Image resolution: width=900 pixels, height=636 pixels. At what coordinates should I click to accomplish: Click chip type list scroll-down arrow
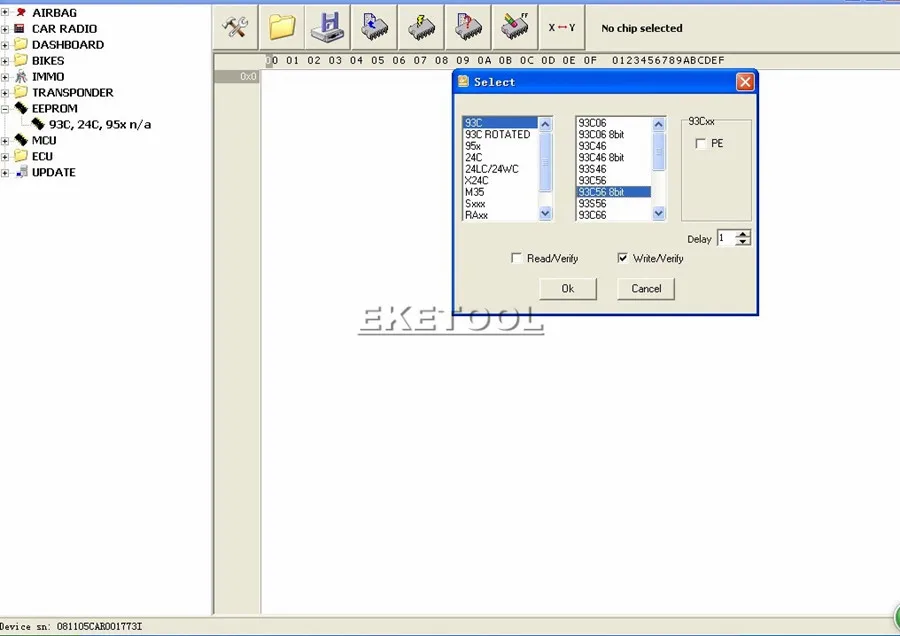(658, 214)
